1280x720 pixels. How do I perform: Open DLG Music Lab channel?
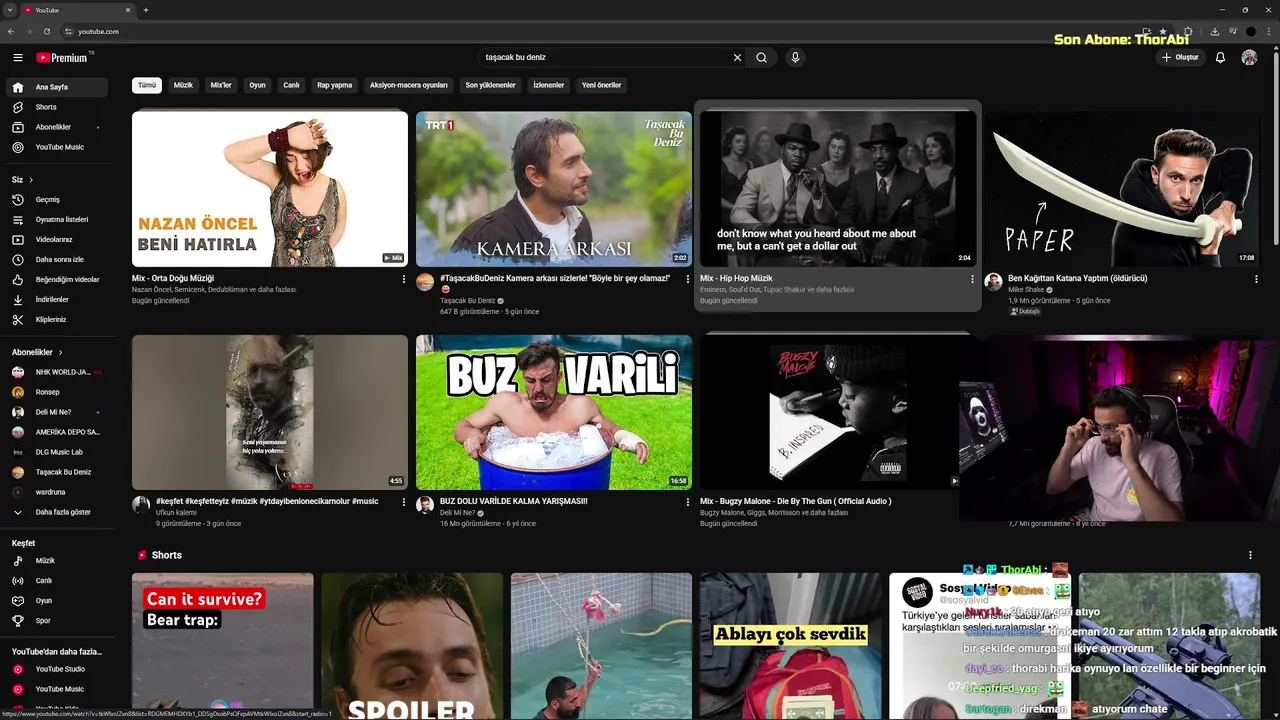coord(59,452)
